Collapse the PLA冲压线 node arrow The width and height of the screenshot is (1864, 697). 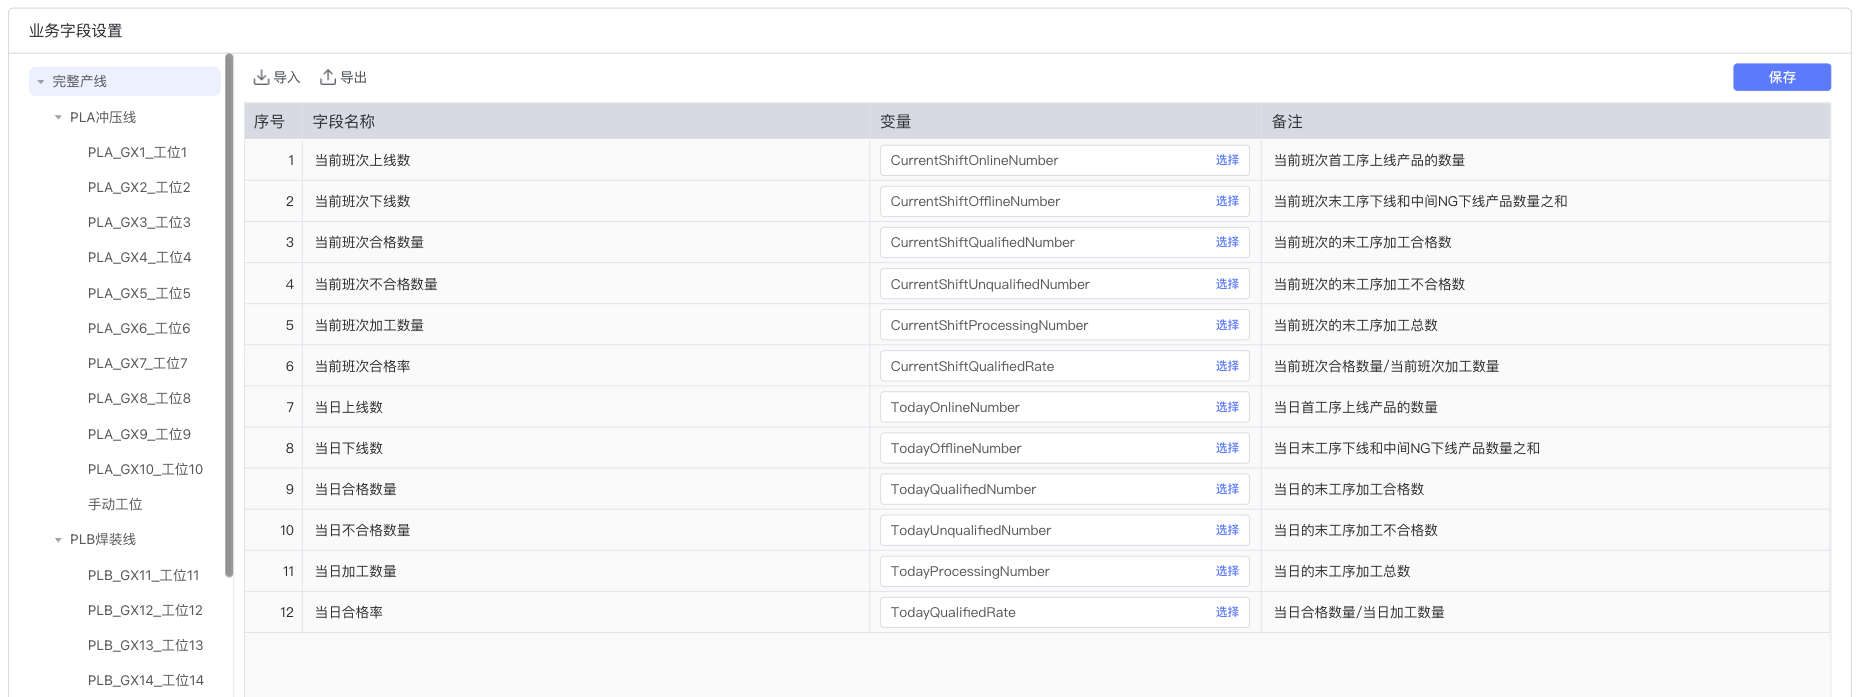tap(58, 118)
